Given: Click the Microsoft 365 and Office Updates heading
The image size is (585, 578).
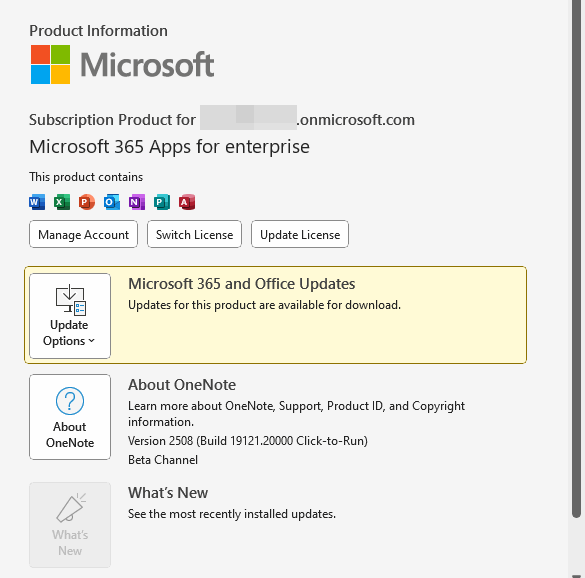Looking at the screenshot, I should pos(241,284).
